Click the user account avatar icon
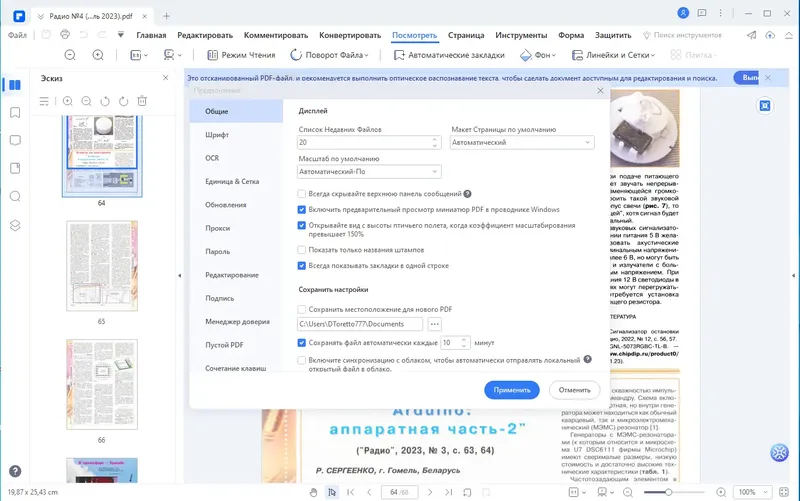 (683, 13)
